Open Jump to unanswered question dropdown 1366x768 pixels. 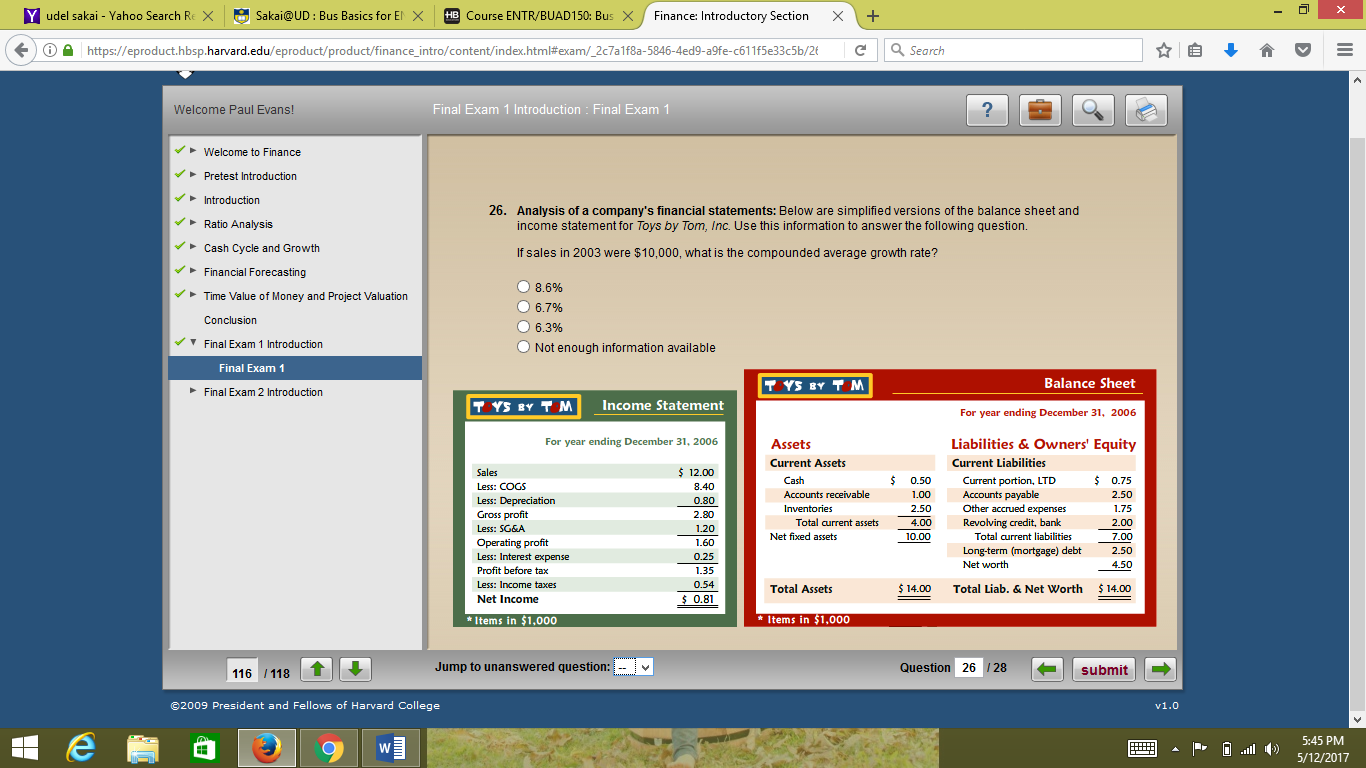pos(632,667)
